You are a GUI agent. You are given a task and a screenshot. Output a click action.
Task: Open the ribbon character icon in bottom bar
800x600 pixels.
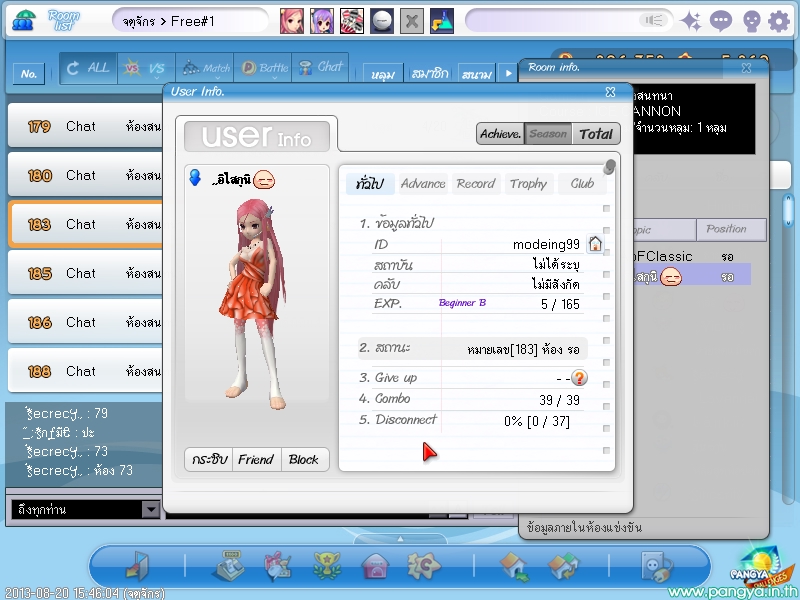pyautogui.click(x=278, y=566)
